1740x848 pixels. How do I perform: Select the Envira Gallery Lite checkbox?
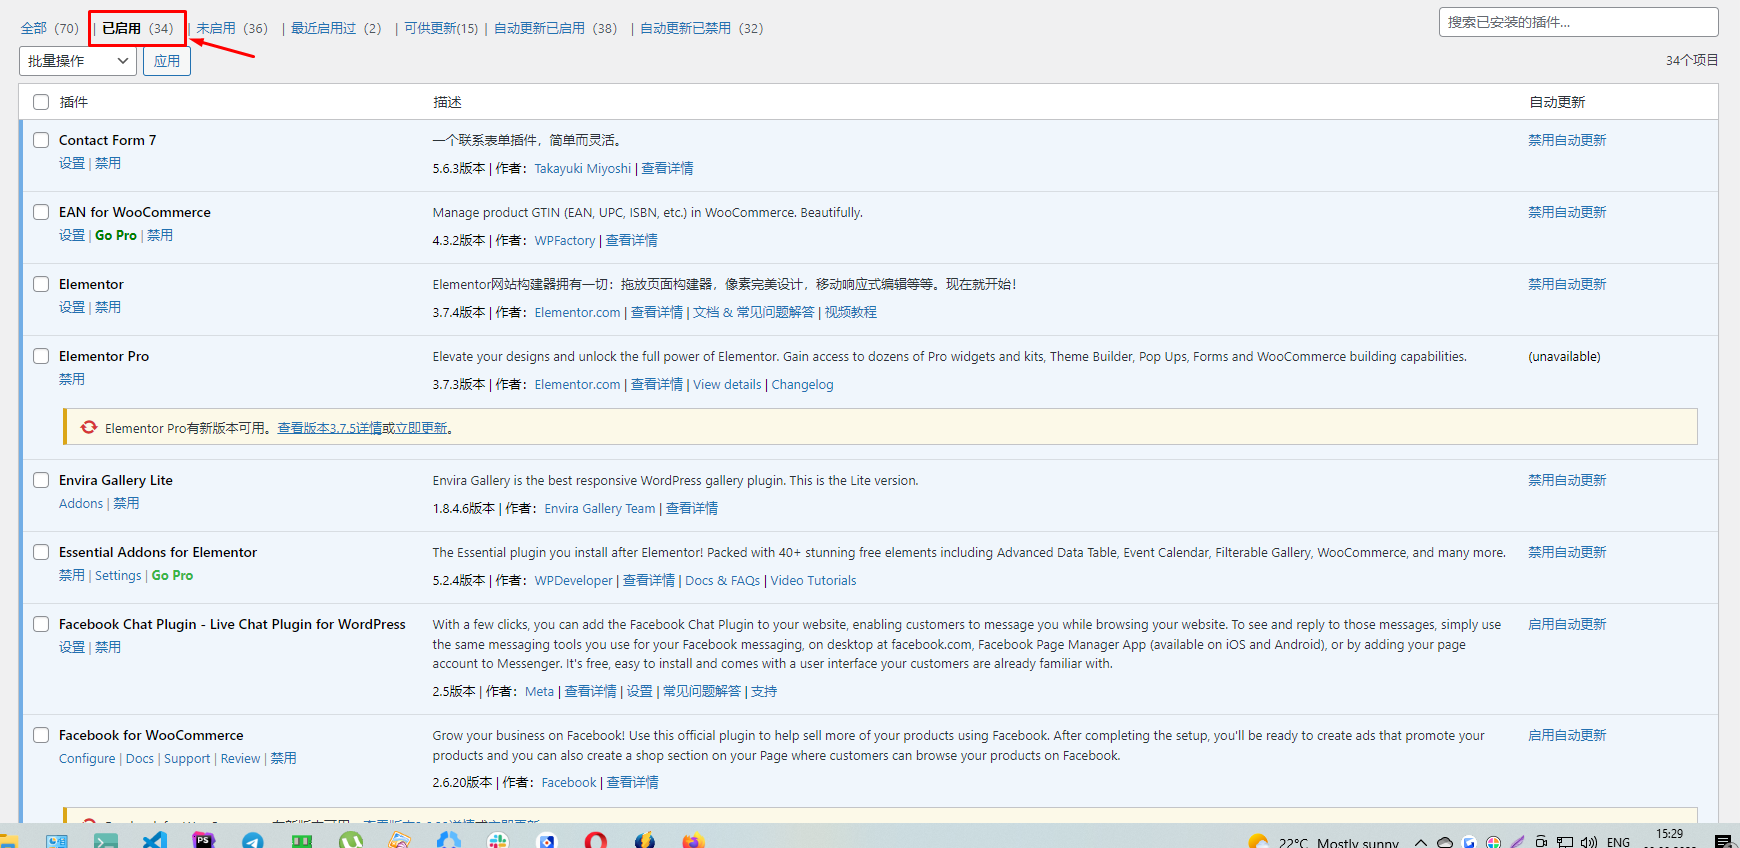tap(41, 480)
